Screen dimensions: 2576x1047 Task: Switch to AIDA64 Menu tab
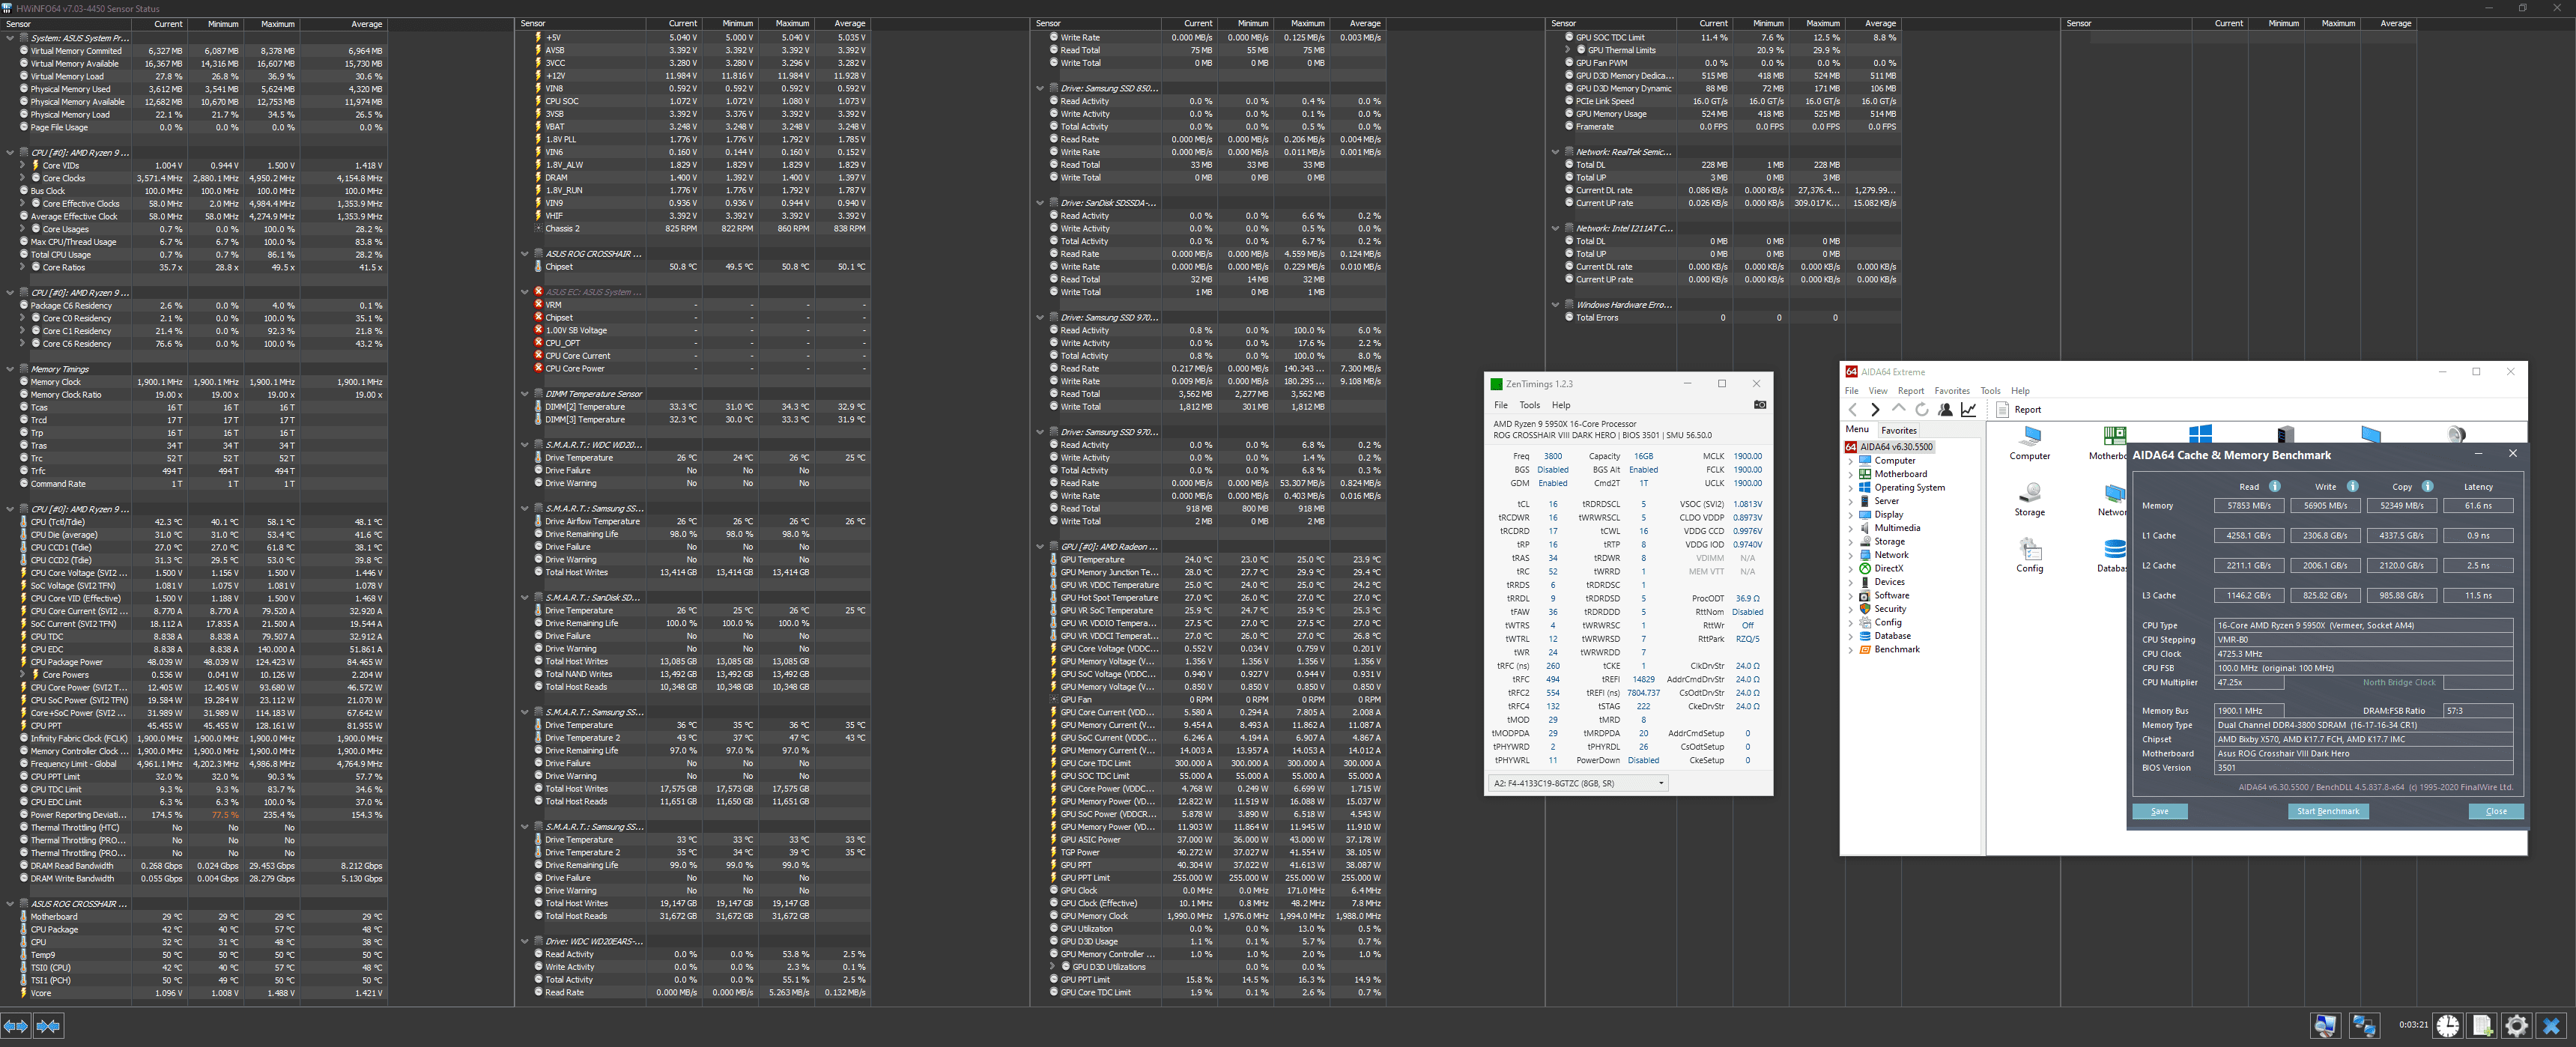pyautogui.click(x=1856, y=429)
